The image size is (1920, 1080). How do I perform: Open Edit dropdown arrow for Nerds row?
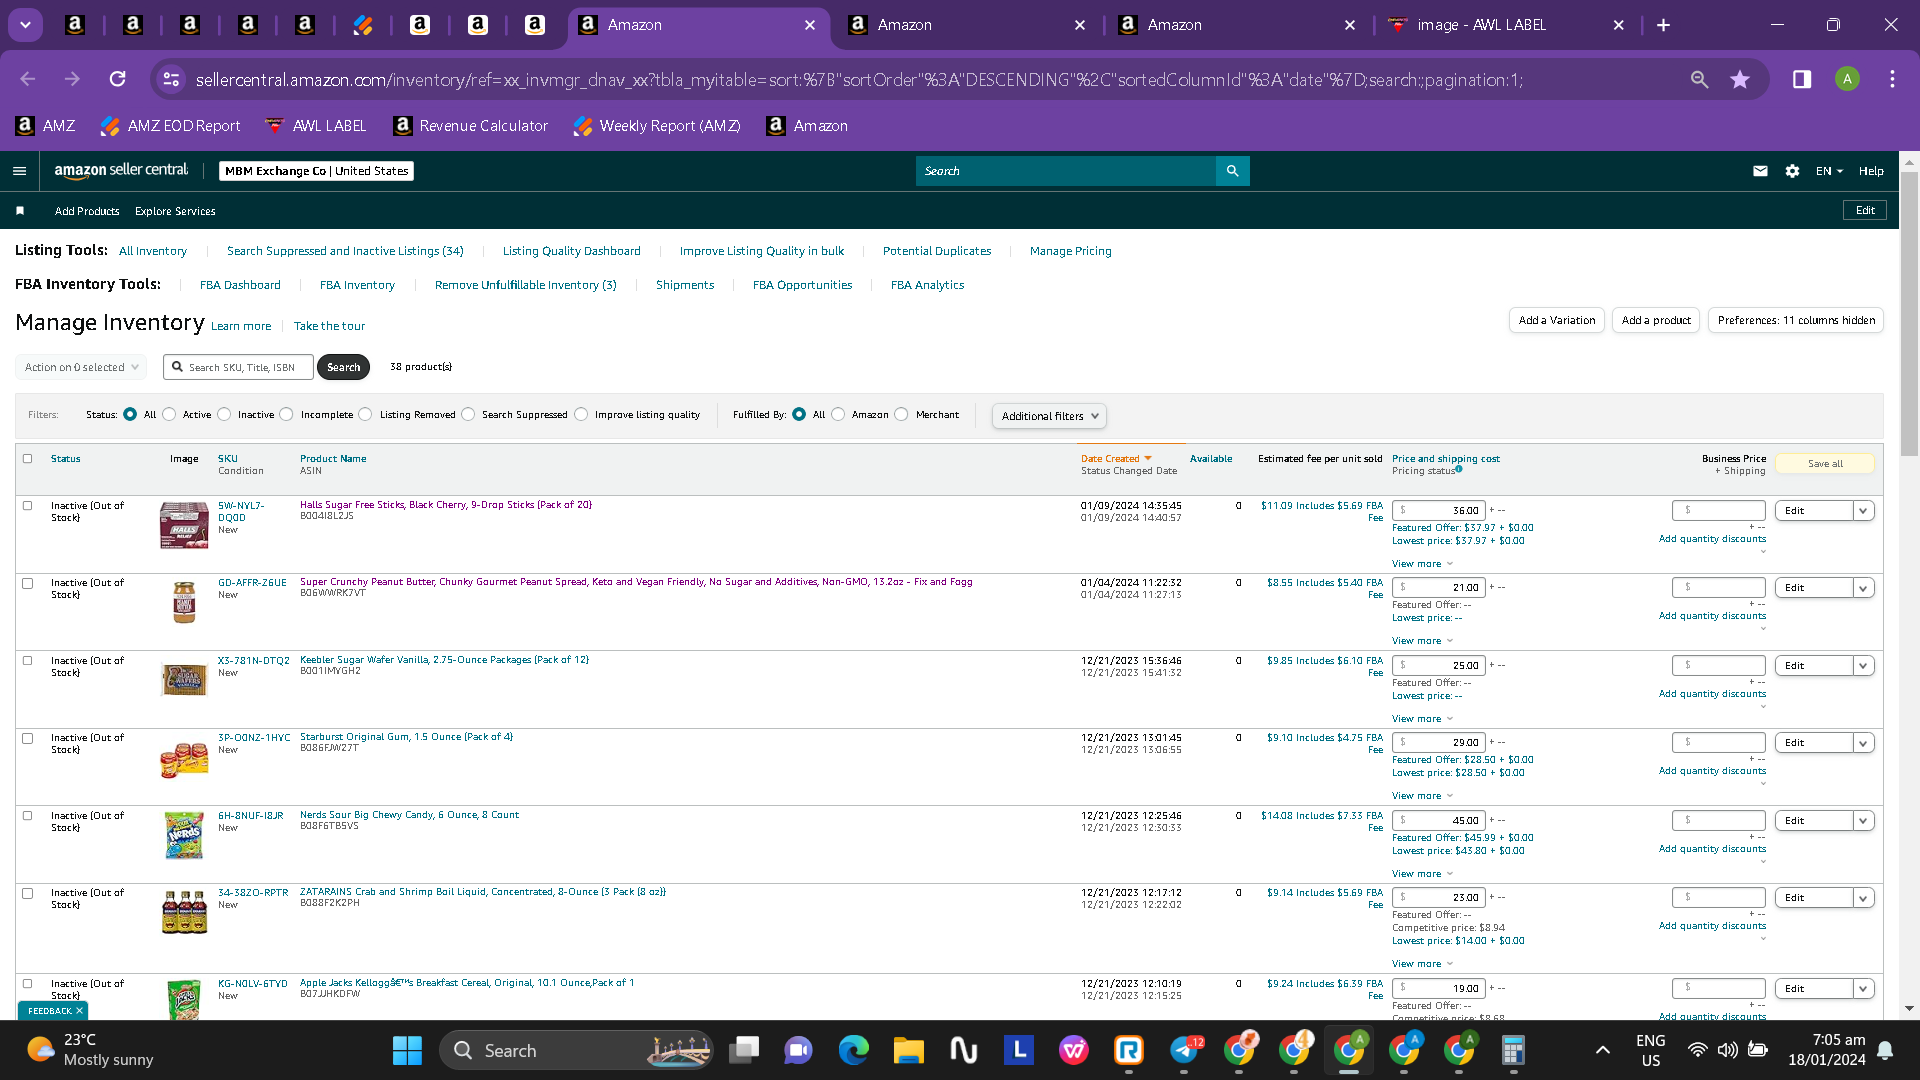point(1863,821)
